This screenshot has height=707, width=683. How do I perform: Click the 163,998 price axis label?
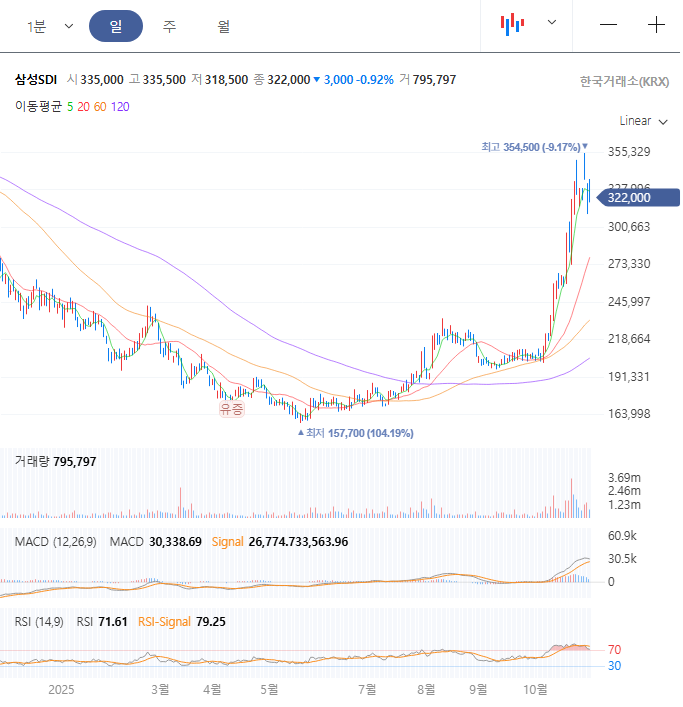tap(629, 413)
